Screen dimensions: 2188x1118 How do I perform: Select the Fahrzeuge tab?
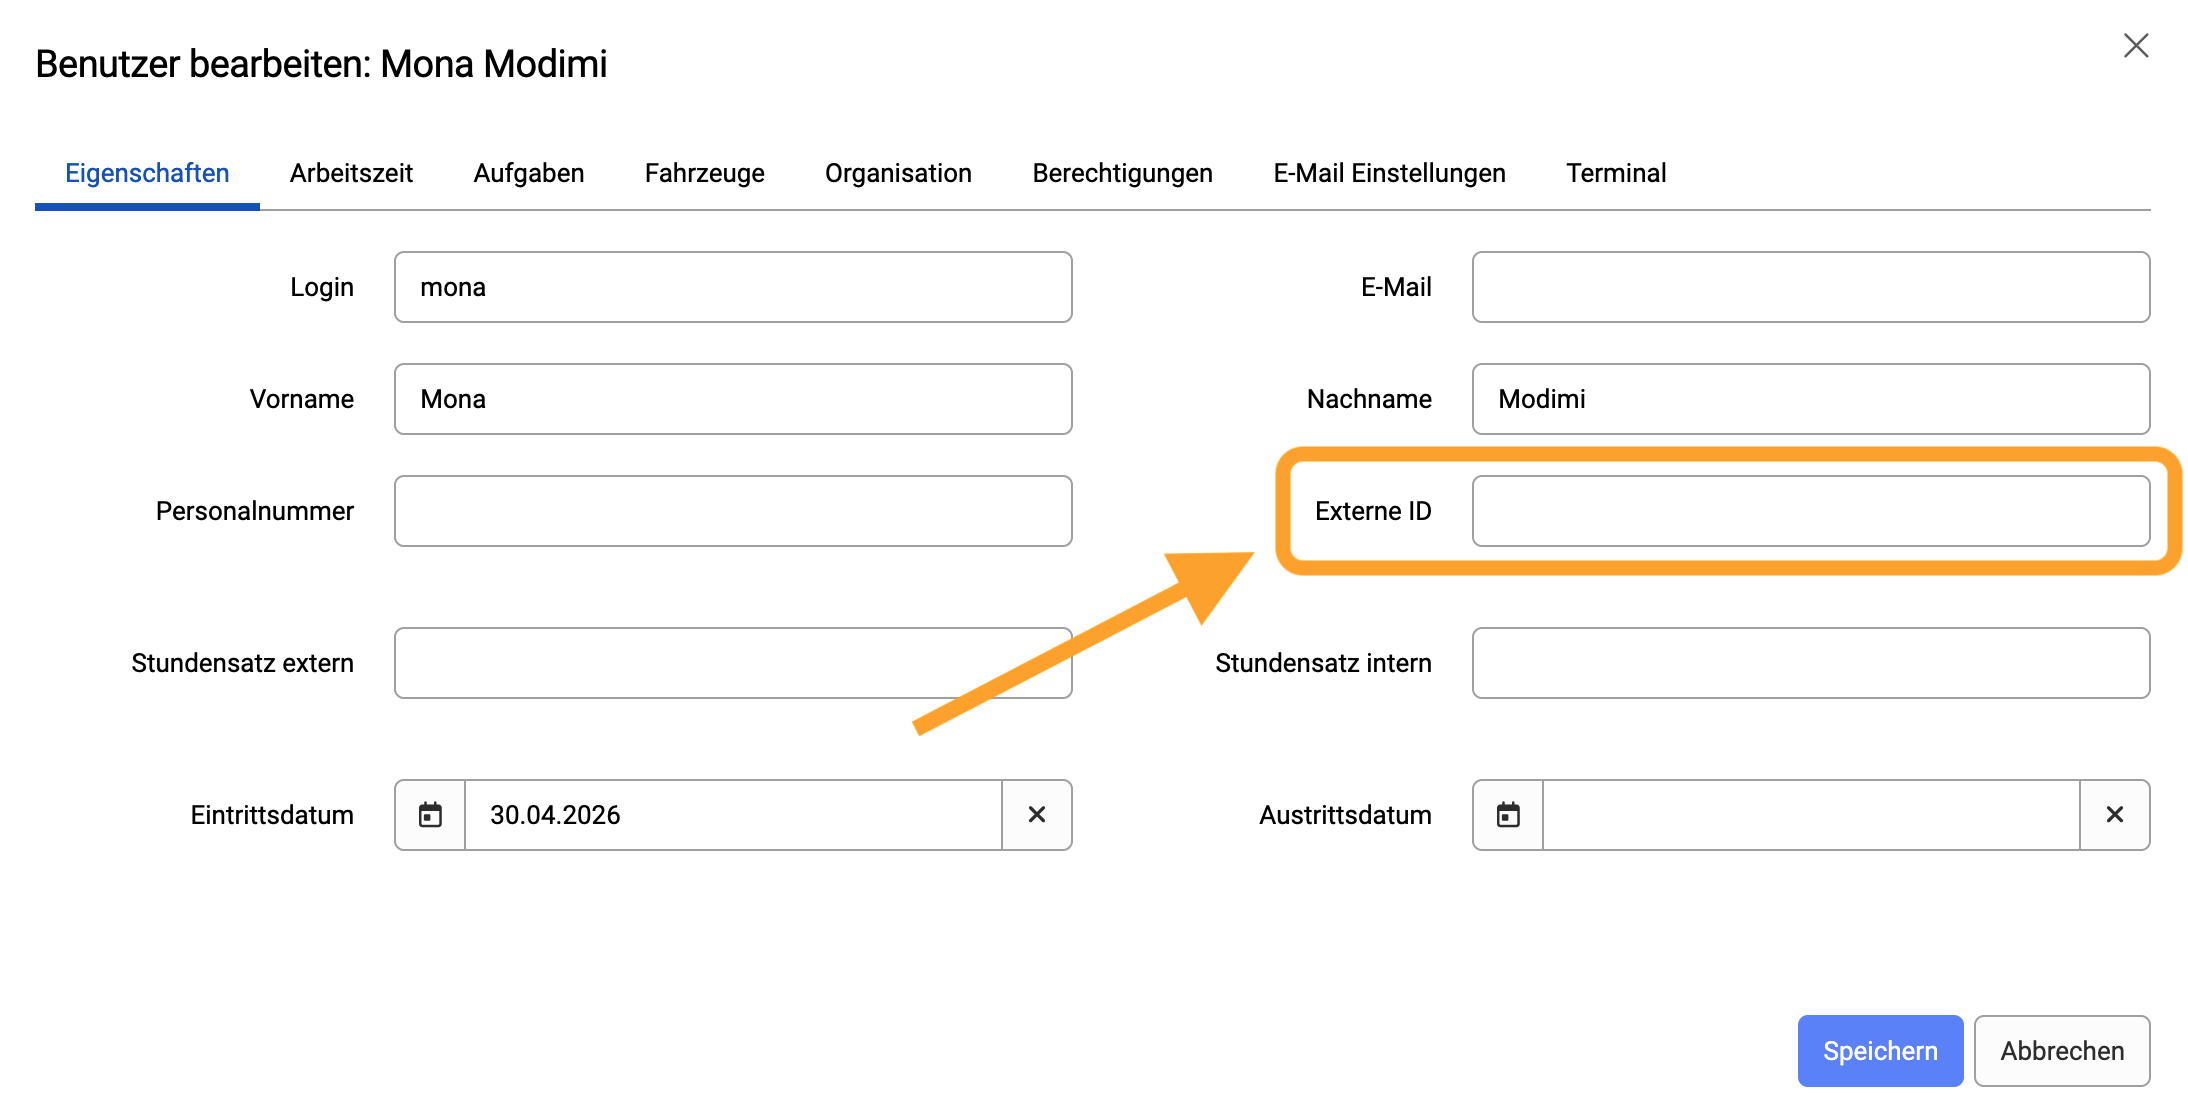[x=705, y=173]
